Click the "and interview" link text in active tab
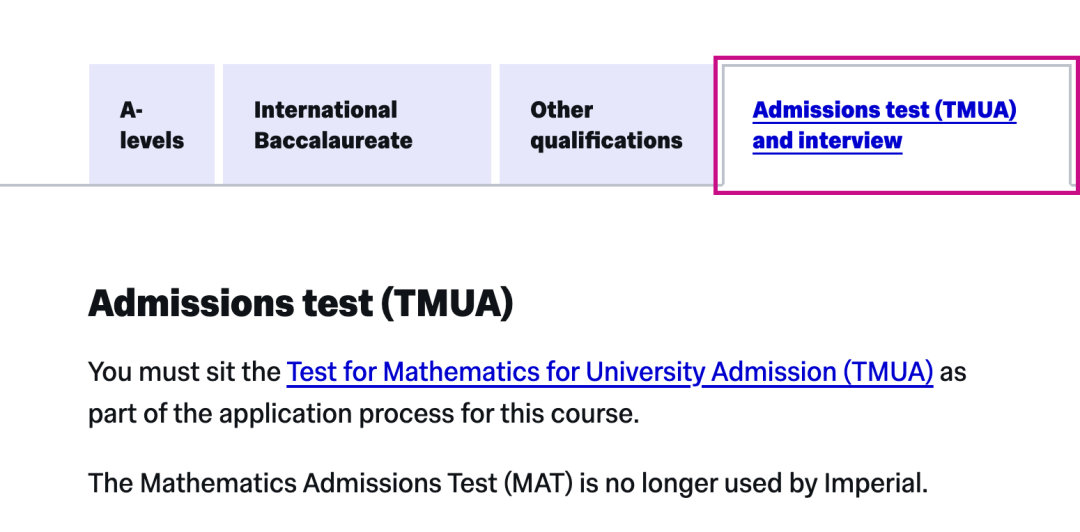1080x532 pixels. [827, 141]
